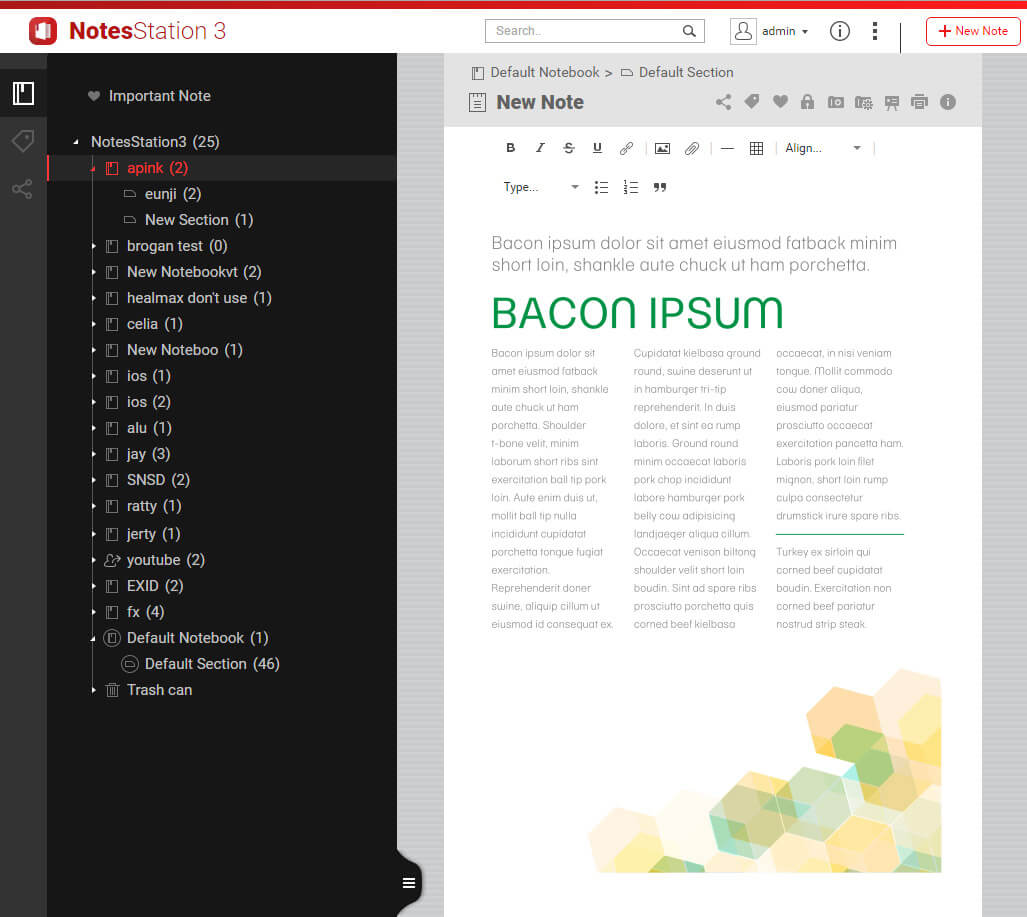Open the shared notes sidebar icon
Screen dimensions: 1027x917
(x=22, y=189)
